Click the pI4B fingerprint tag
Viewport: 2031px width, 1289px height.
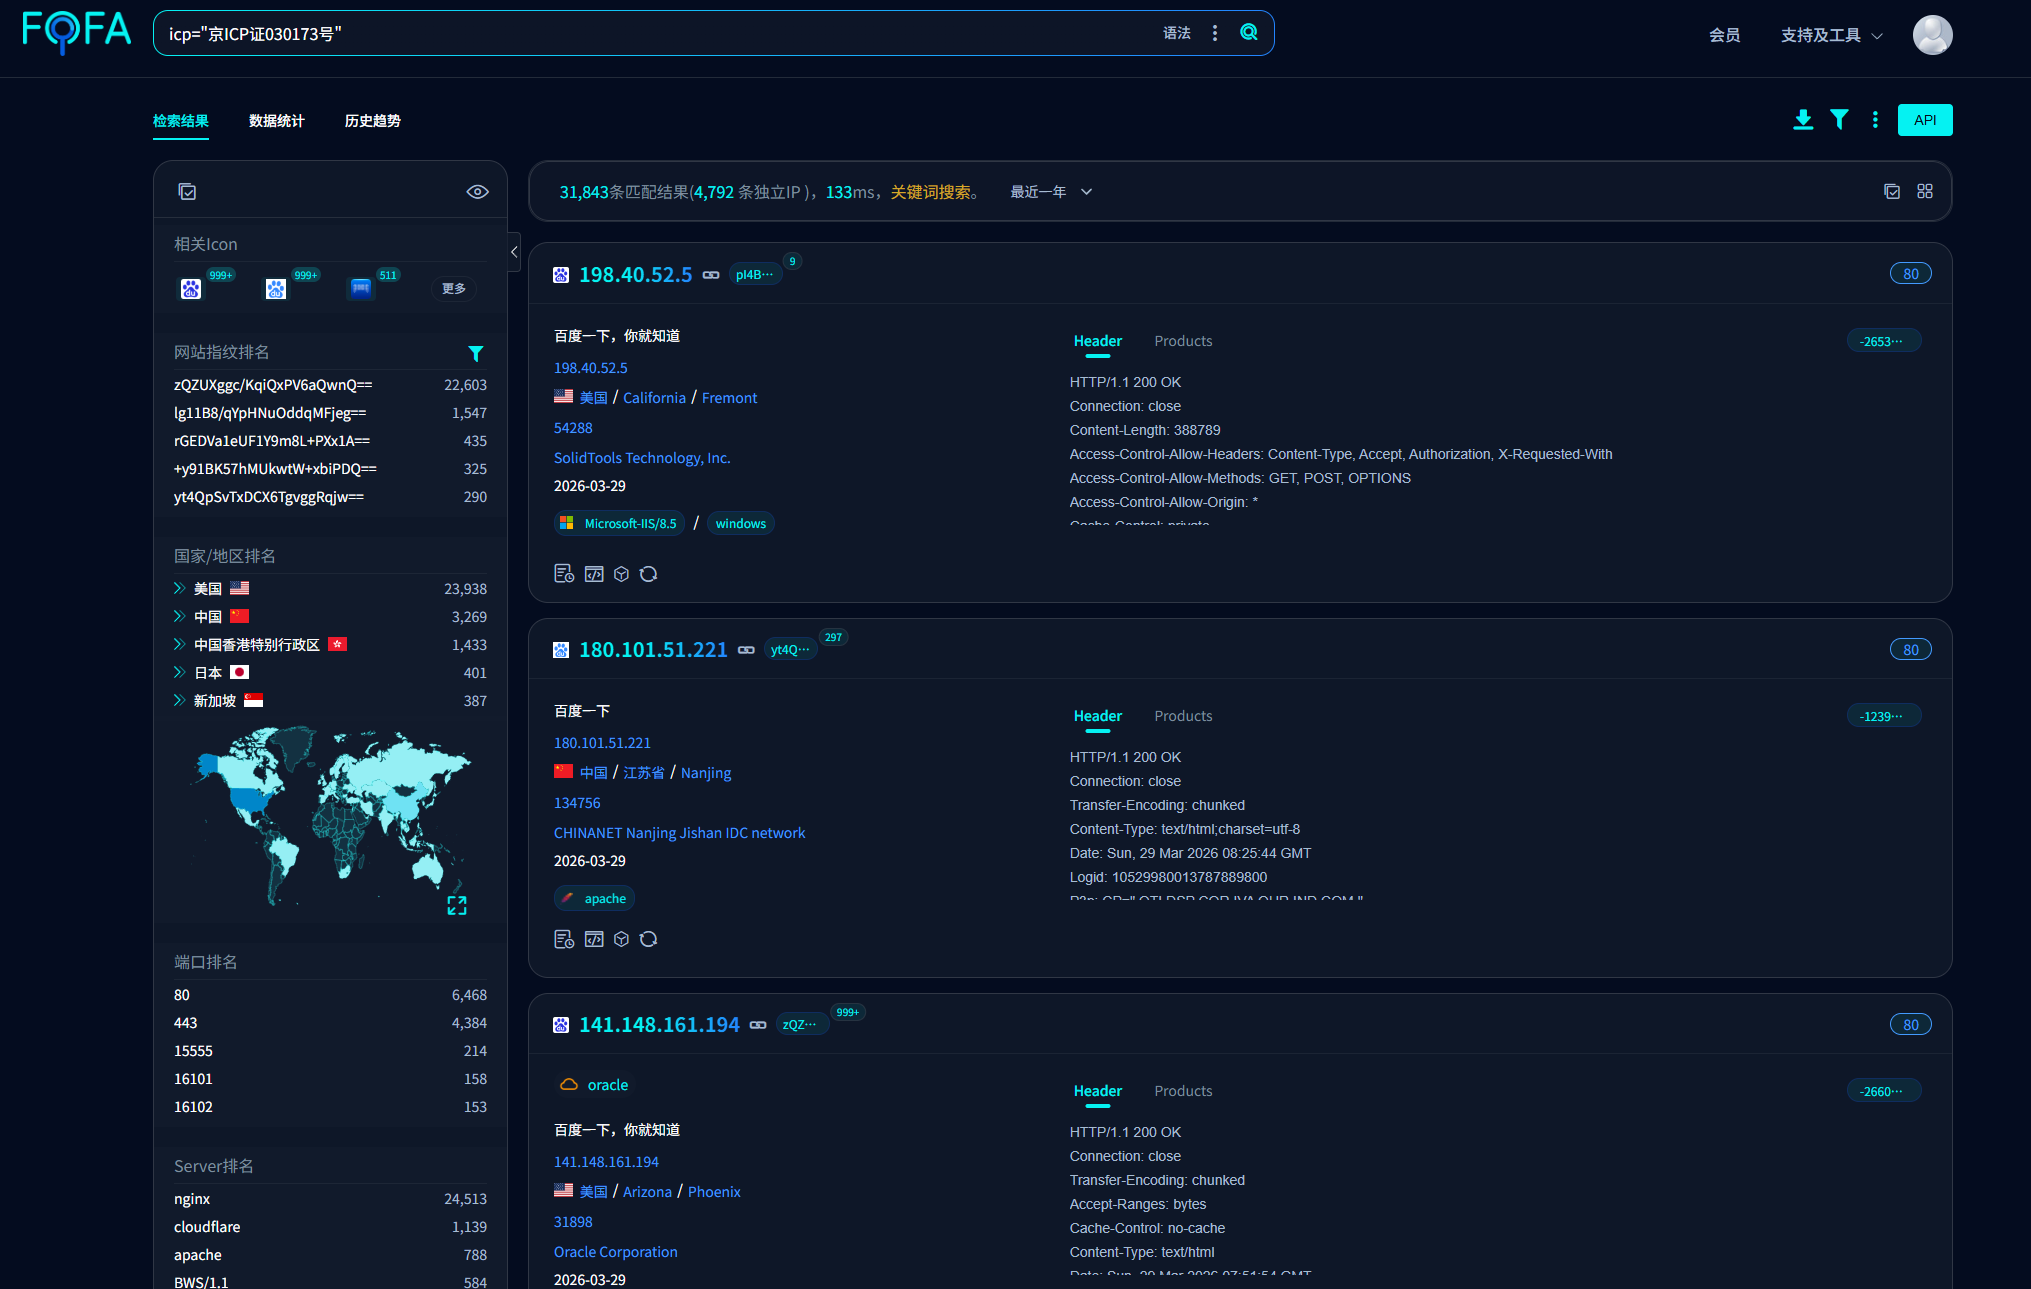click(x=755, y=275)
